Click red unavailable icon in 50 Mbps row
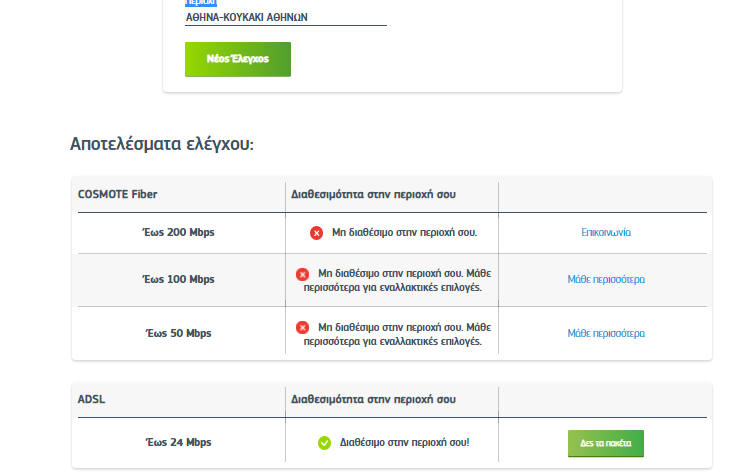Screen dimensions: 740x475 click(303, 328)
